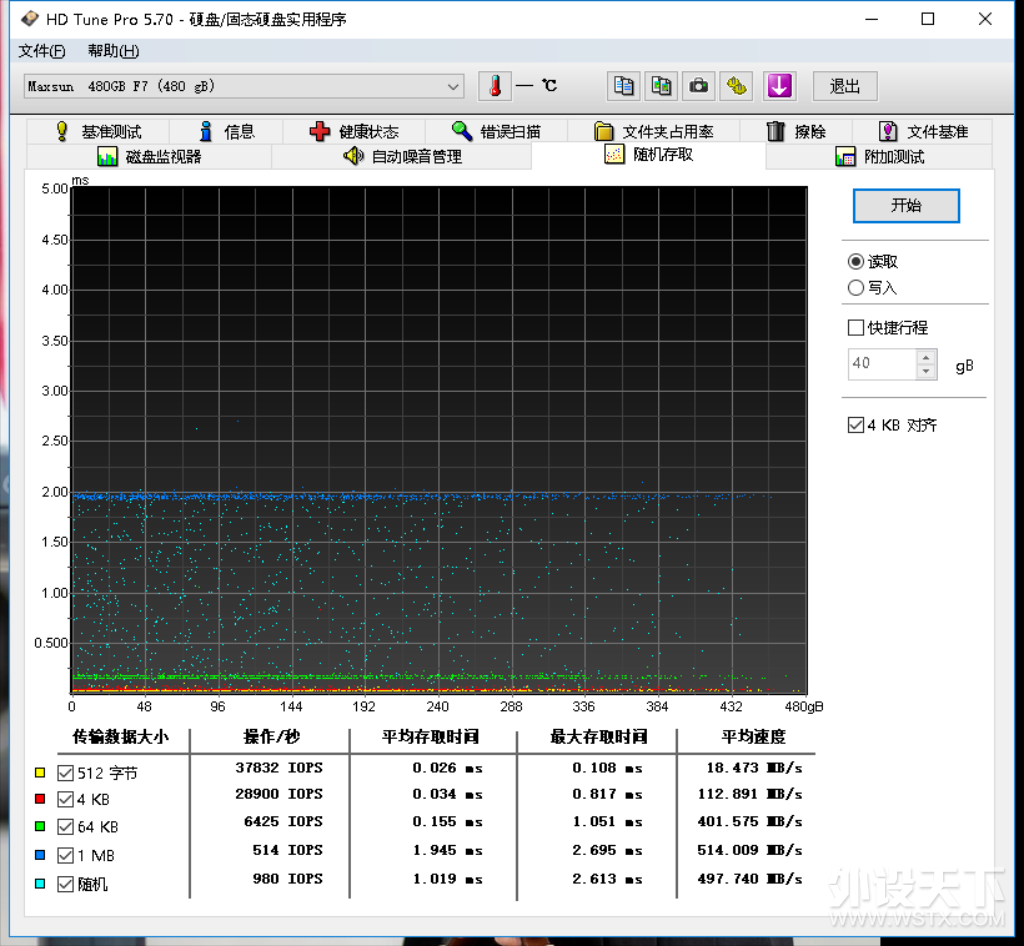This screenshot has width=1024, height=946.
Task: Click green swatch for 64 KB
Action: point(40,827)
